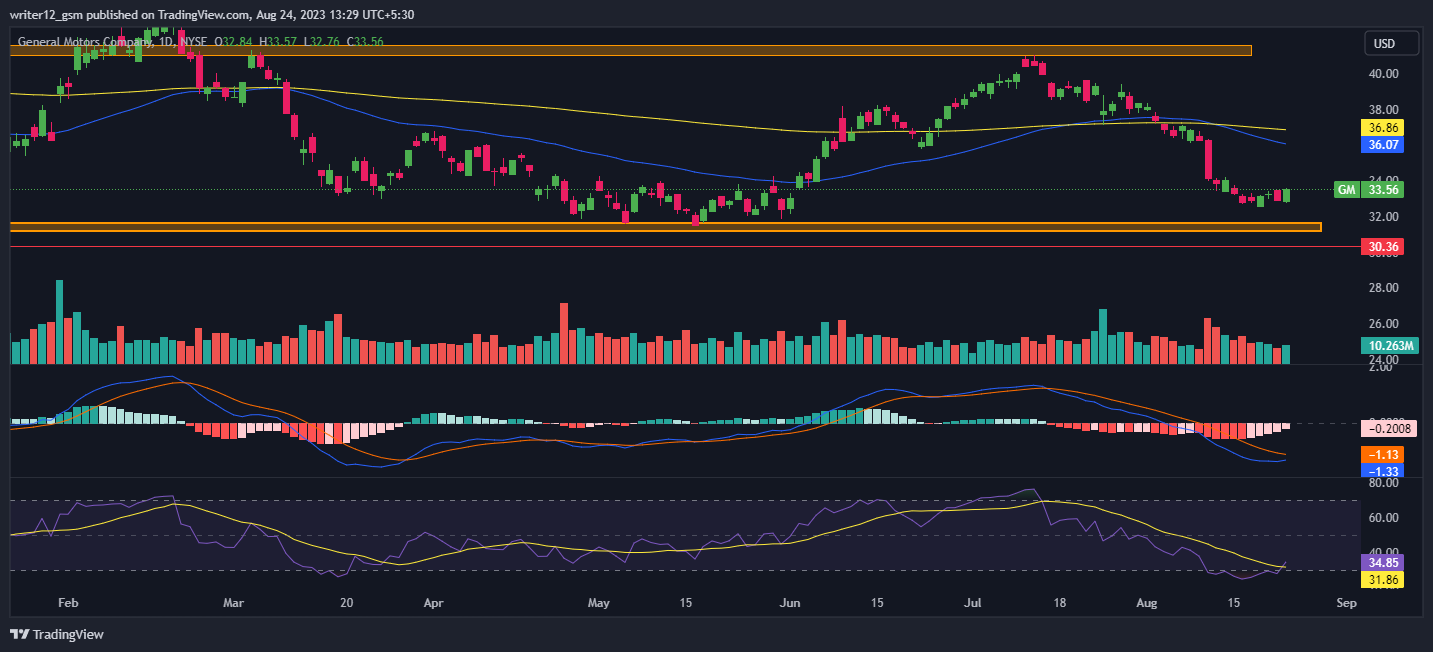Click the Jun label on time axis
1433x652 pixels.
[x=790, y=604]
